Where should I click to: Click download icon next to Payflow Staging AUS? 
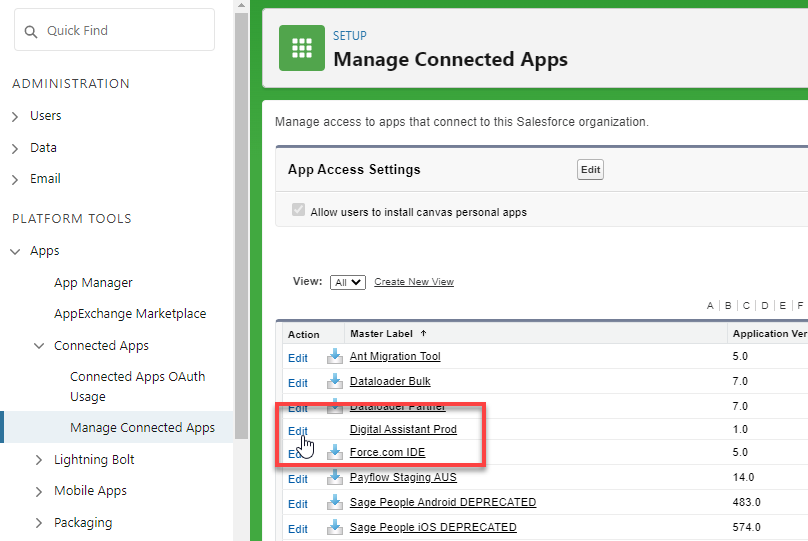tap(334, 478)
